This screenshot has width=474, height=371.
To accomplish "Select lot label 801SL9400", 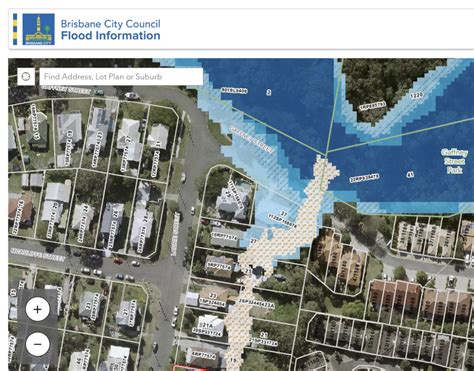I will point(234,90).
